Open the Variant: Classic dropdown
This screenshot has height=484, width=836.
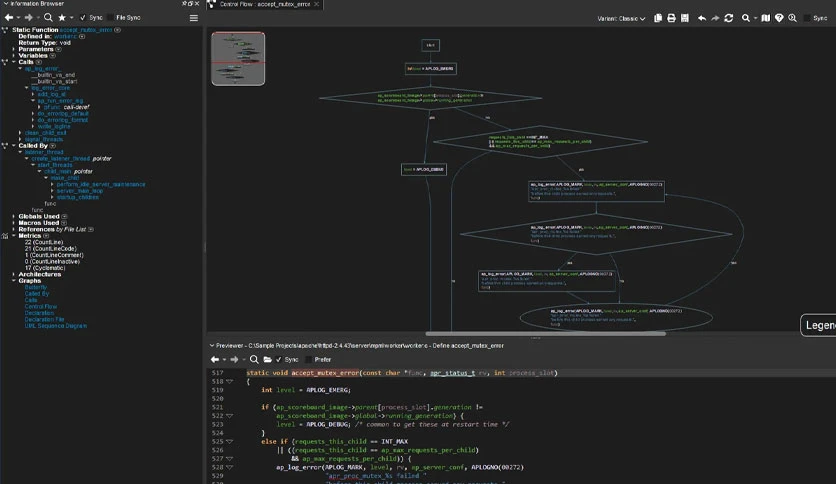(621, 18)
